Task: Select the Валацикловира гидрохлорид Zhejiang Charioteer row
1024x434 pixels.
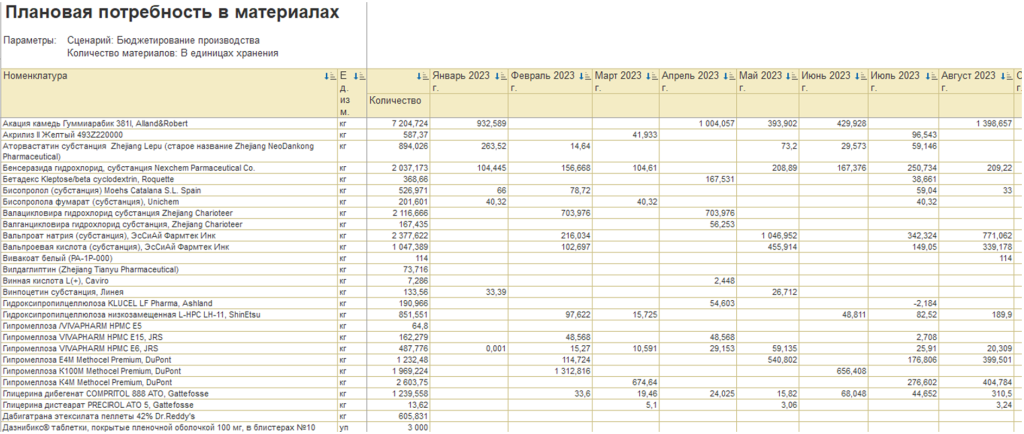Action: pos(511,213)
